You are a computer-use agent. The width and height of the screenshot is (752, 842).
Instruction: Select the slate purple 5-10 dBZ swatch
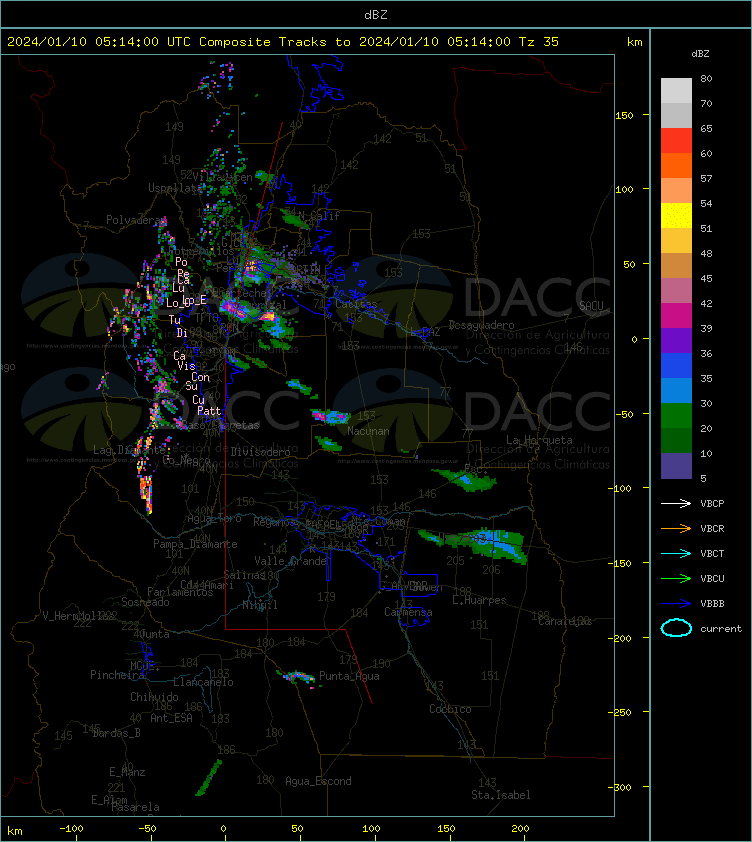pos(676,466)
